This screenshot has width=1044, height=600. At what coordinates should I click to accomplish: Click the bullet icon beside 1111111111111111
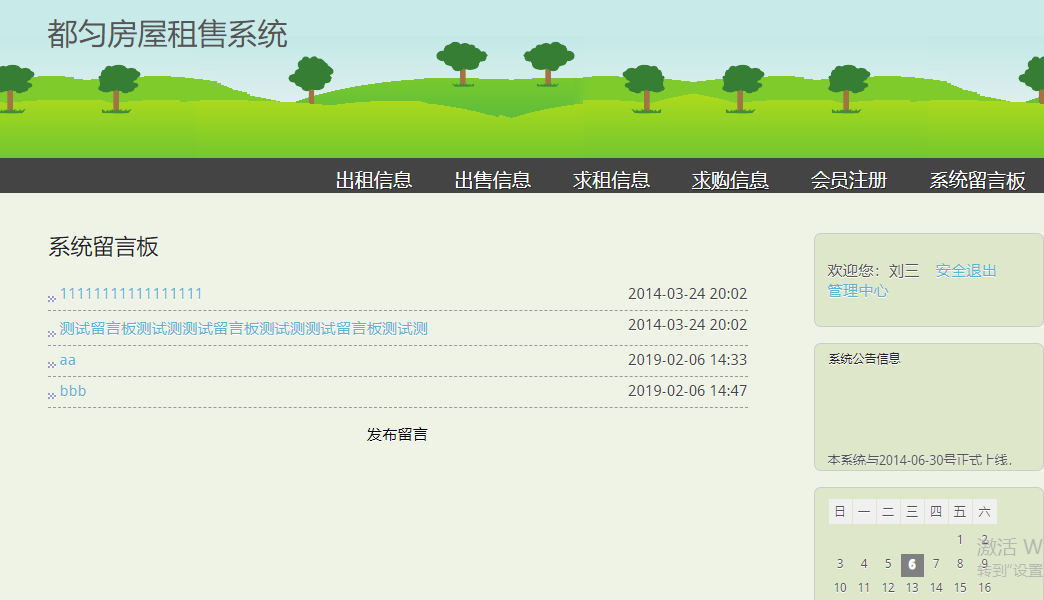click(x=52, y=298)
